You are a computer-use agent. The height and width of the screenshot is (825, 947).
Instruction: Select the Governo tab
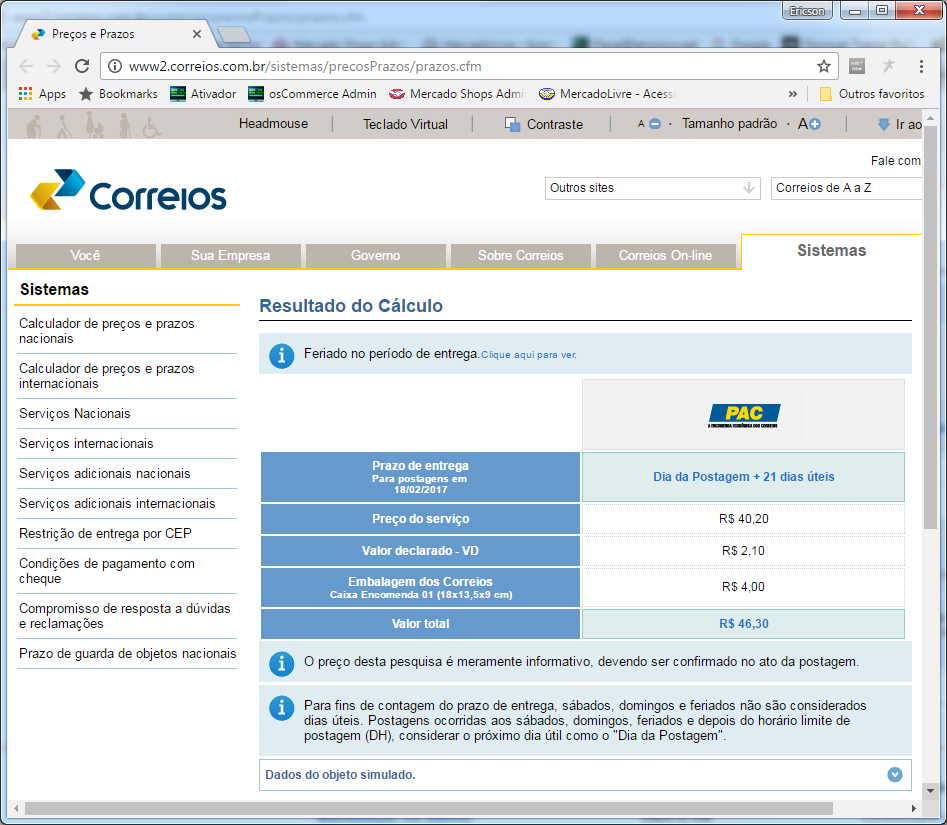(x=376, y=255)
